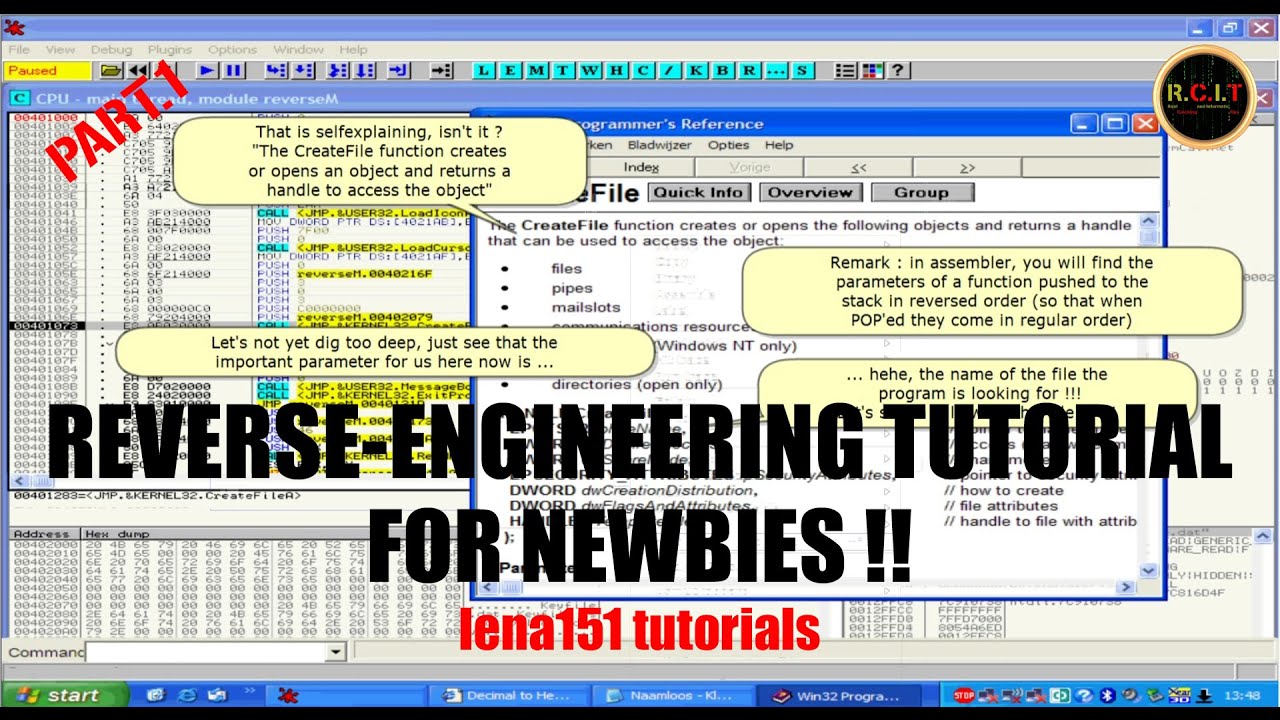The image size is (1280, 720).
Task: Open the OllyDbg Help menu
Action: pyautogui.click(x=353, y=49)
